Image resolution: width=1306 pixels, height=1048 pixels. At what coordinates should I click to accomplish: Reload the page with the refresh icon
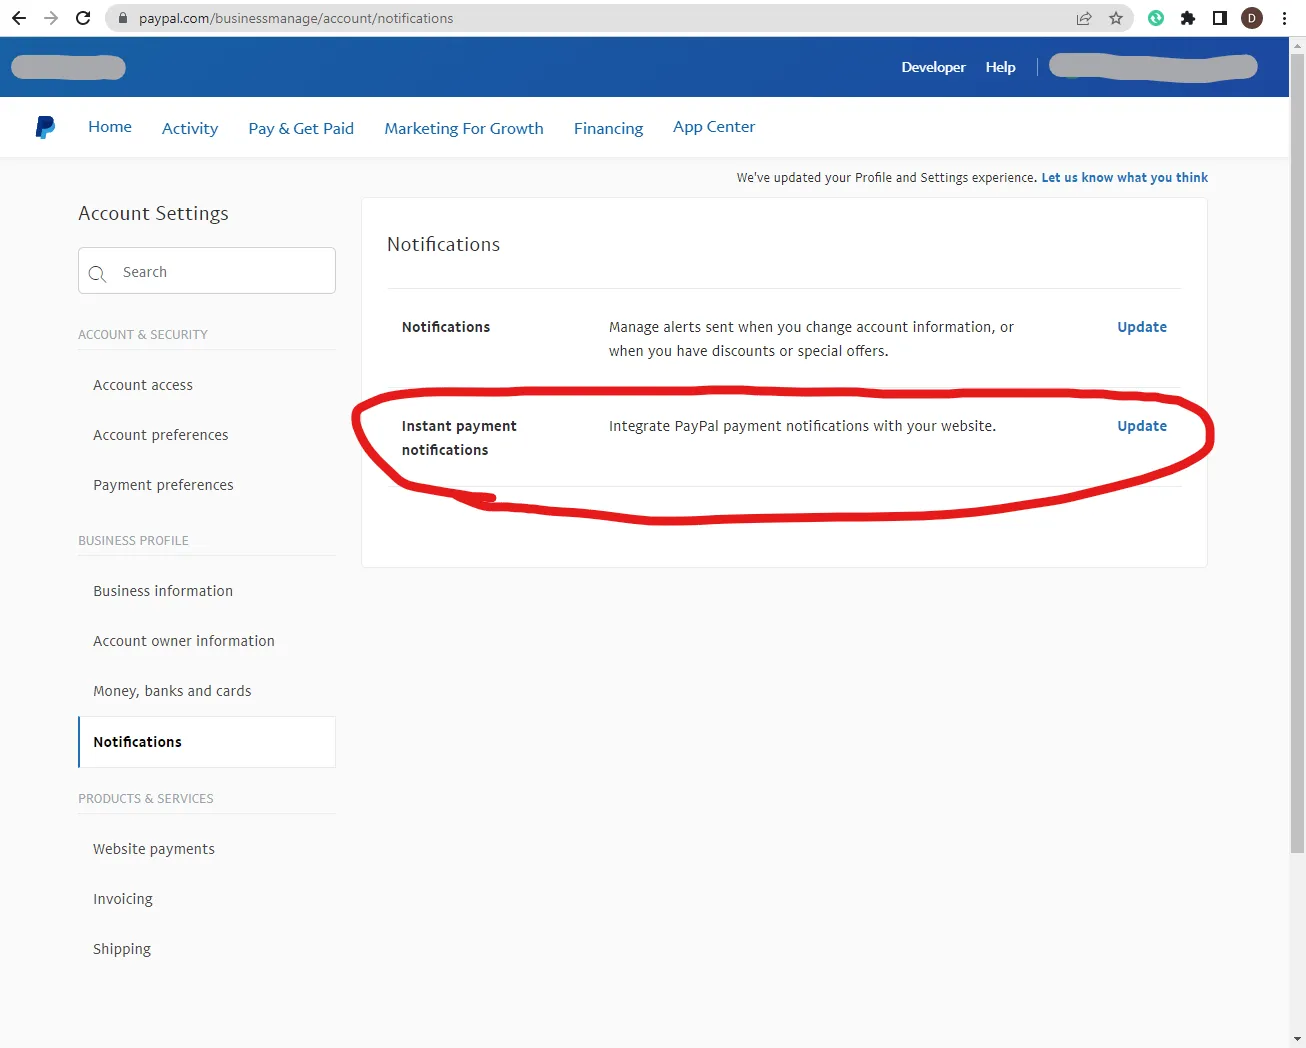[x=83, y=18]
